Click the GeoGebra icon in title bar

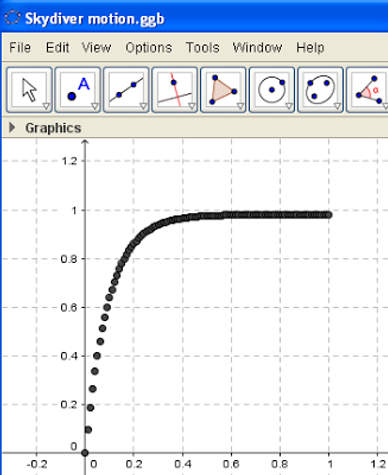13,18
